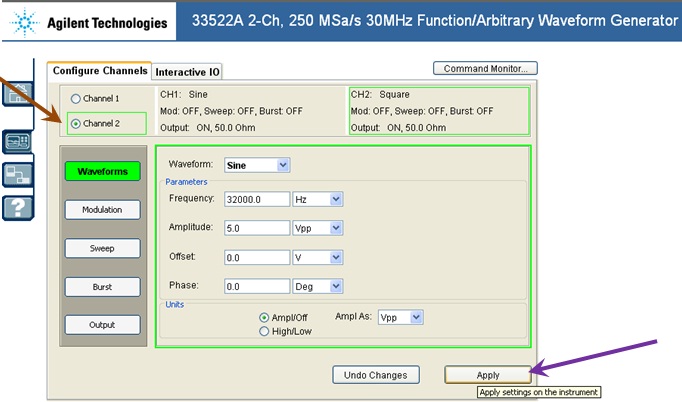The image size is (682, 402).
Task: Select the Configure Channels tab
Action: [99, 71]
